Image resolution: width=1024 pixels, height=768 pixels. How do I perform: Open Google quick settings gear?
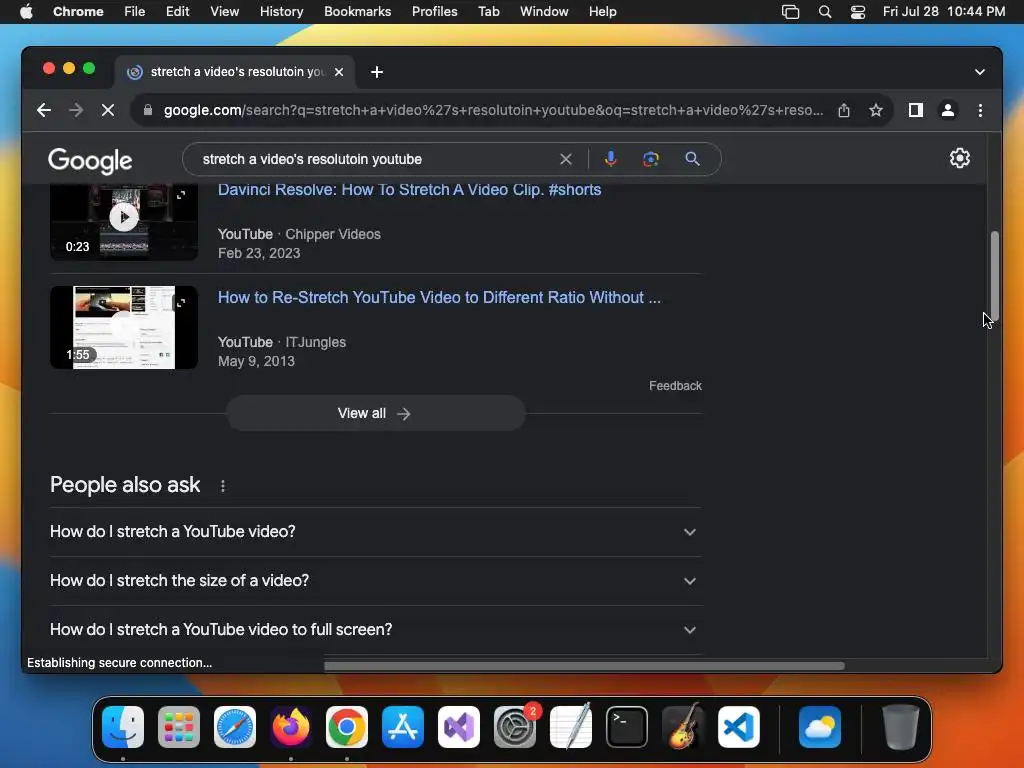coord(959,159)
